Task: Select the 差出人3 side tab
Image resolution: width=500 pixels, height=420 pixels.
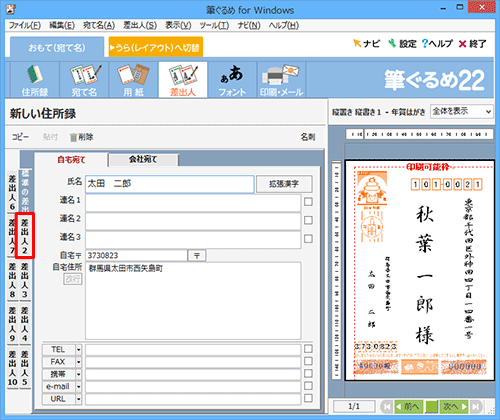Action: (x=25, y=280)
